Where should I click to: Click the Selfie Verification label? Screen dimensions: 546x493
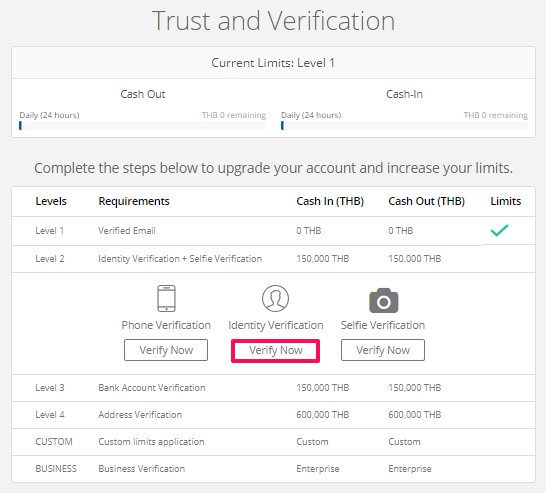383,325
